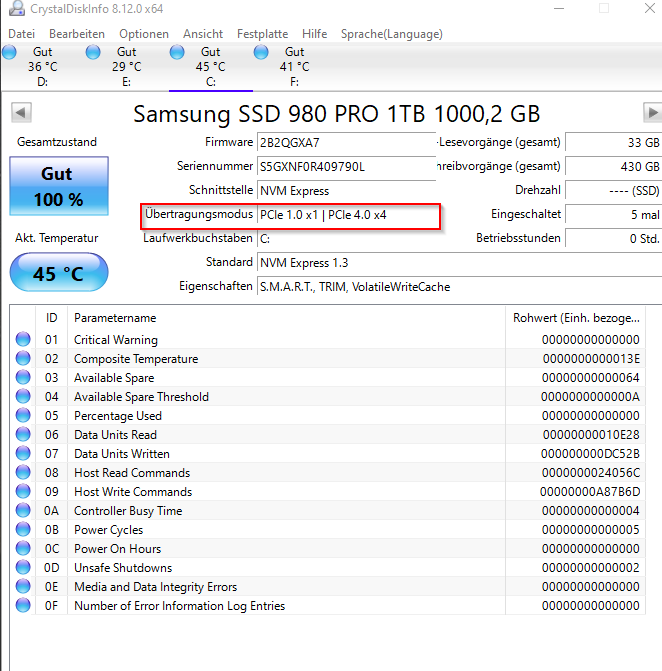Close the CrystalDiskInfo window
The image size is (662, 671).
point(650,8)
